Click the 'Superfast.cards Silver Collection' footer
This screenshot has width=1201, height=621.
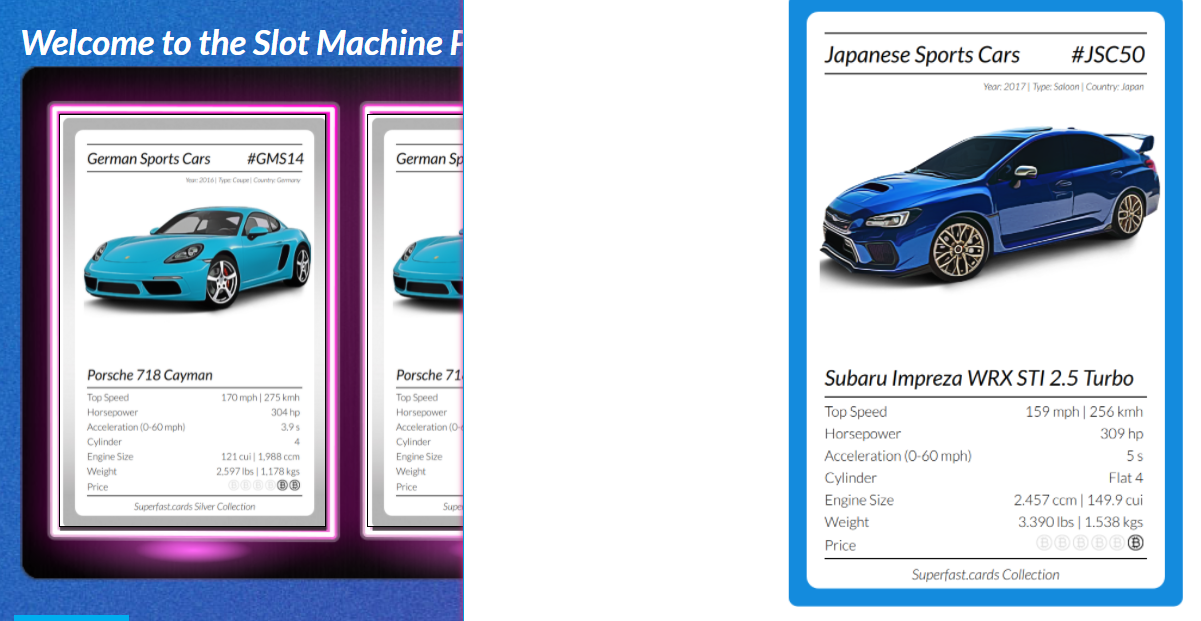(195, 506)
